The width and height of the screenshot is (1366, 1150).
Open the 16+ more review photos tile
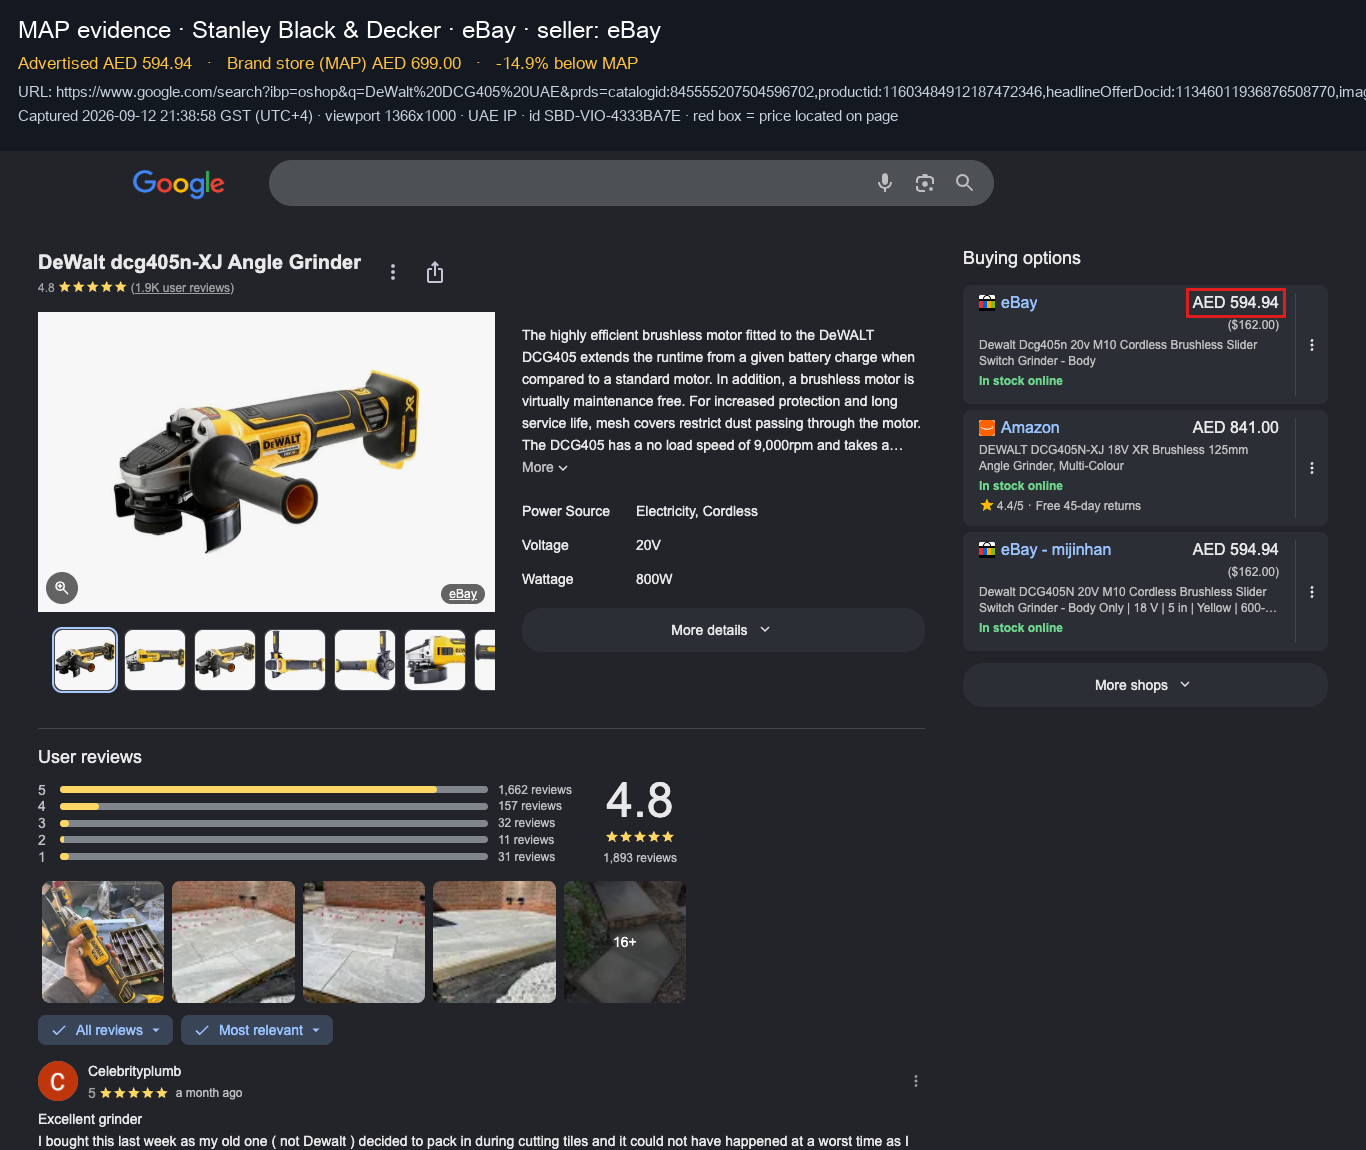625,942
